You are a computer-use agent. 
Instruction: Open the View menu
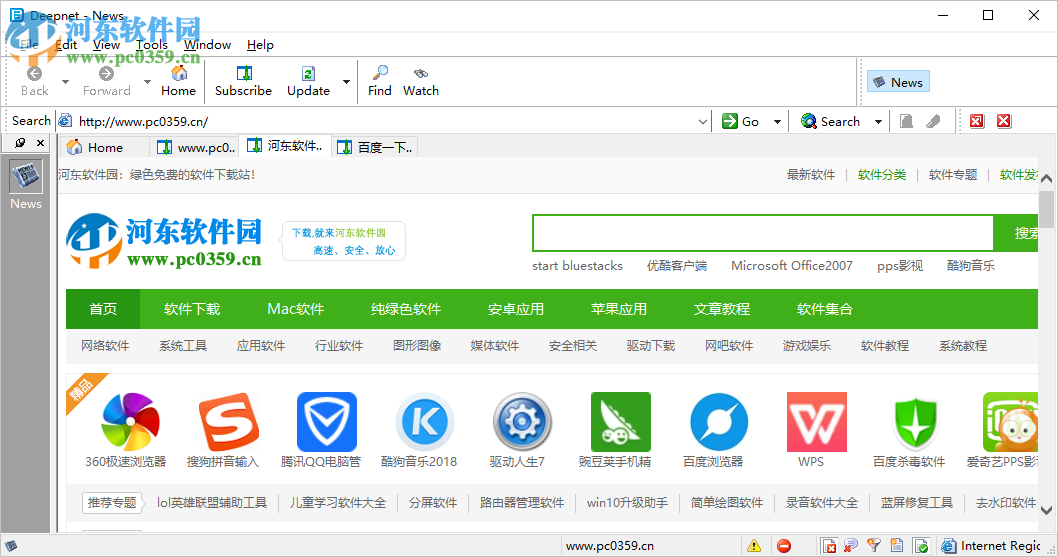(107, 45)
